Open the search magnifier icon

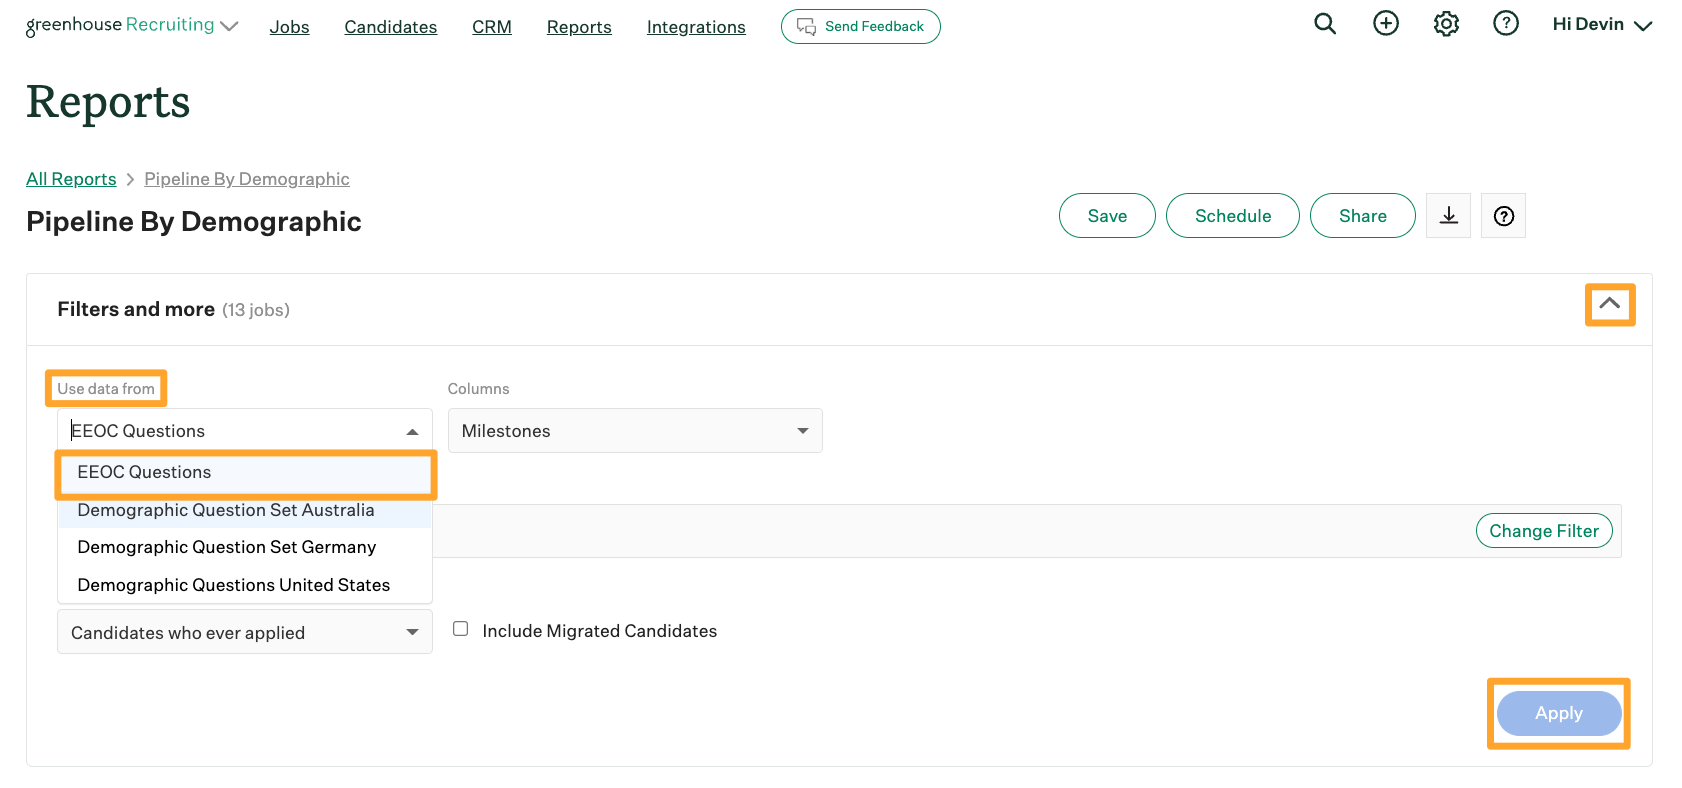(1325, 24)
